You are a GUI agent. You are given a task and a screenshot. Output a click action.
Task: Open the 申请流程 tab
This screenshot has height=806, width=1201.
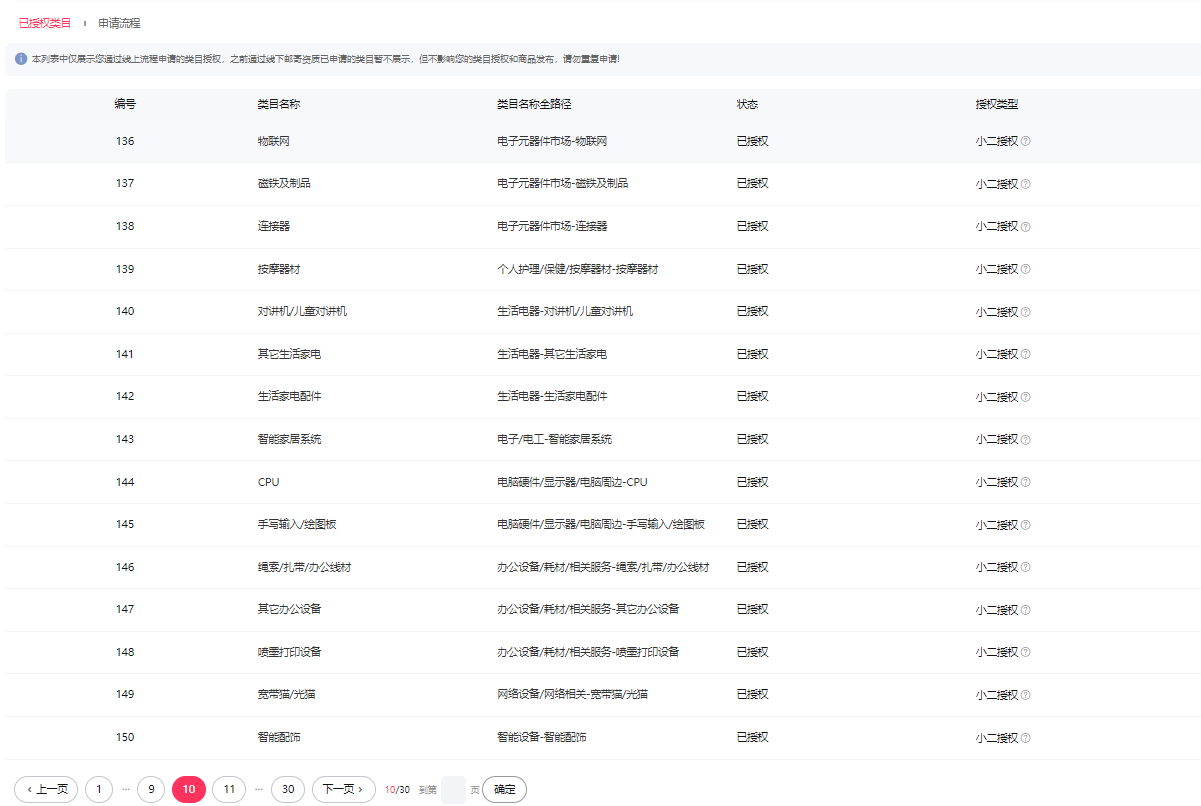click(119, 22)
